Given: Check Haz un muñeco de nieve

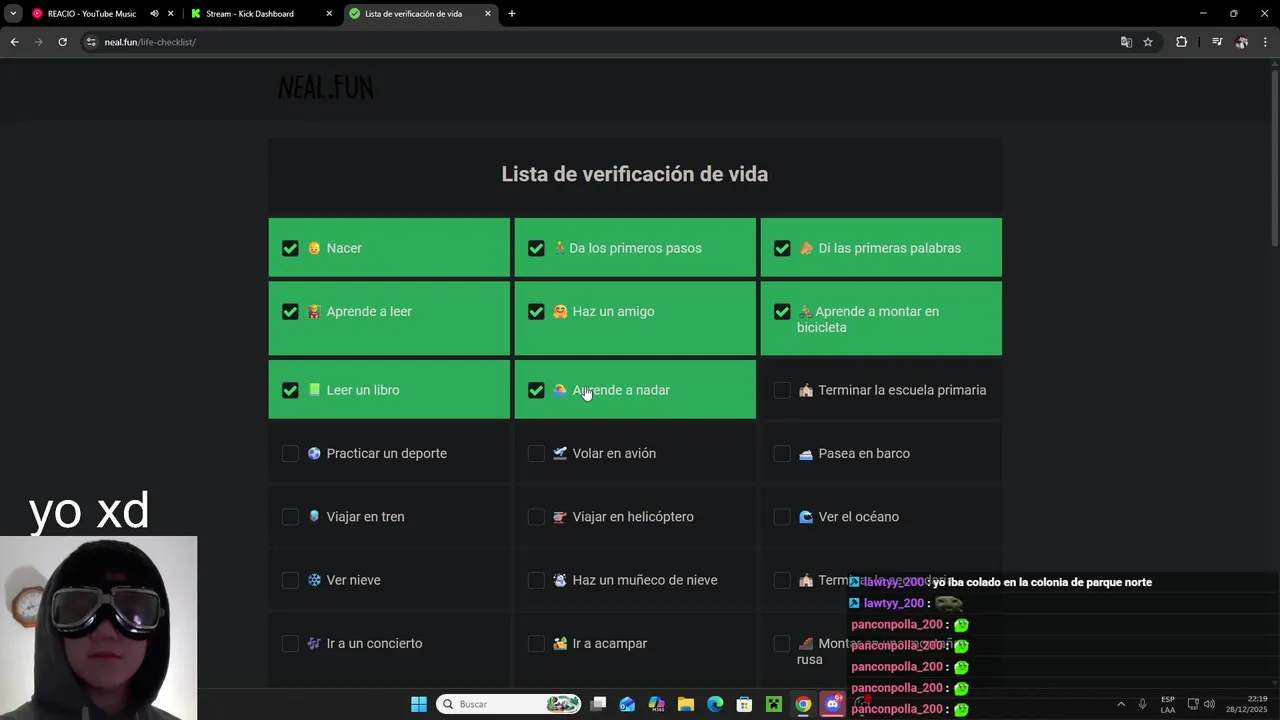Looking at the screenshot, I should [x=536, y=580].
